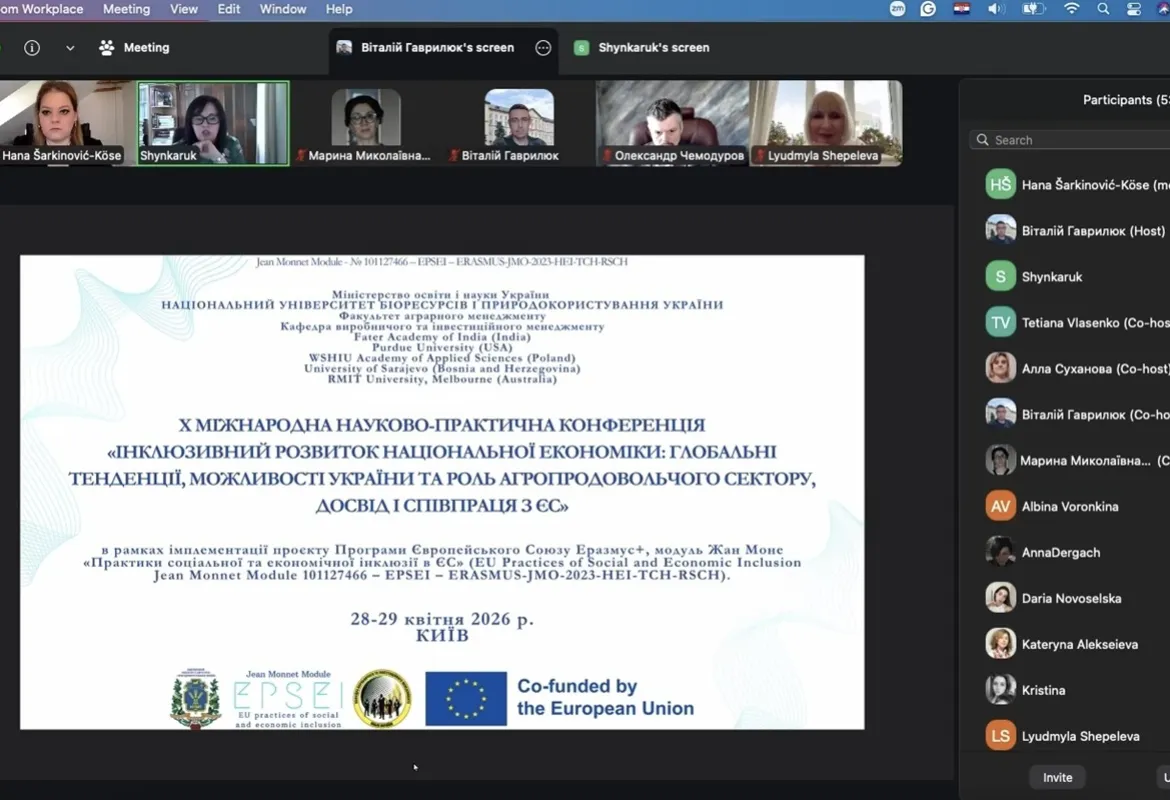This screenshot has width=1170, height=800.
Task: Select Lyudmyla Shepeleva in participants list
Action: click(x=1075, y=735)
